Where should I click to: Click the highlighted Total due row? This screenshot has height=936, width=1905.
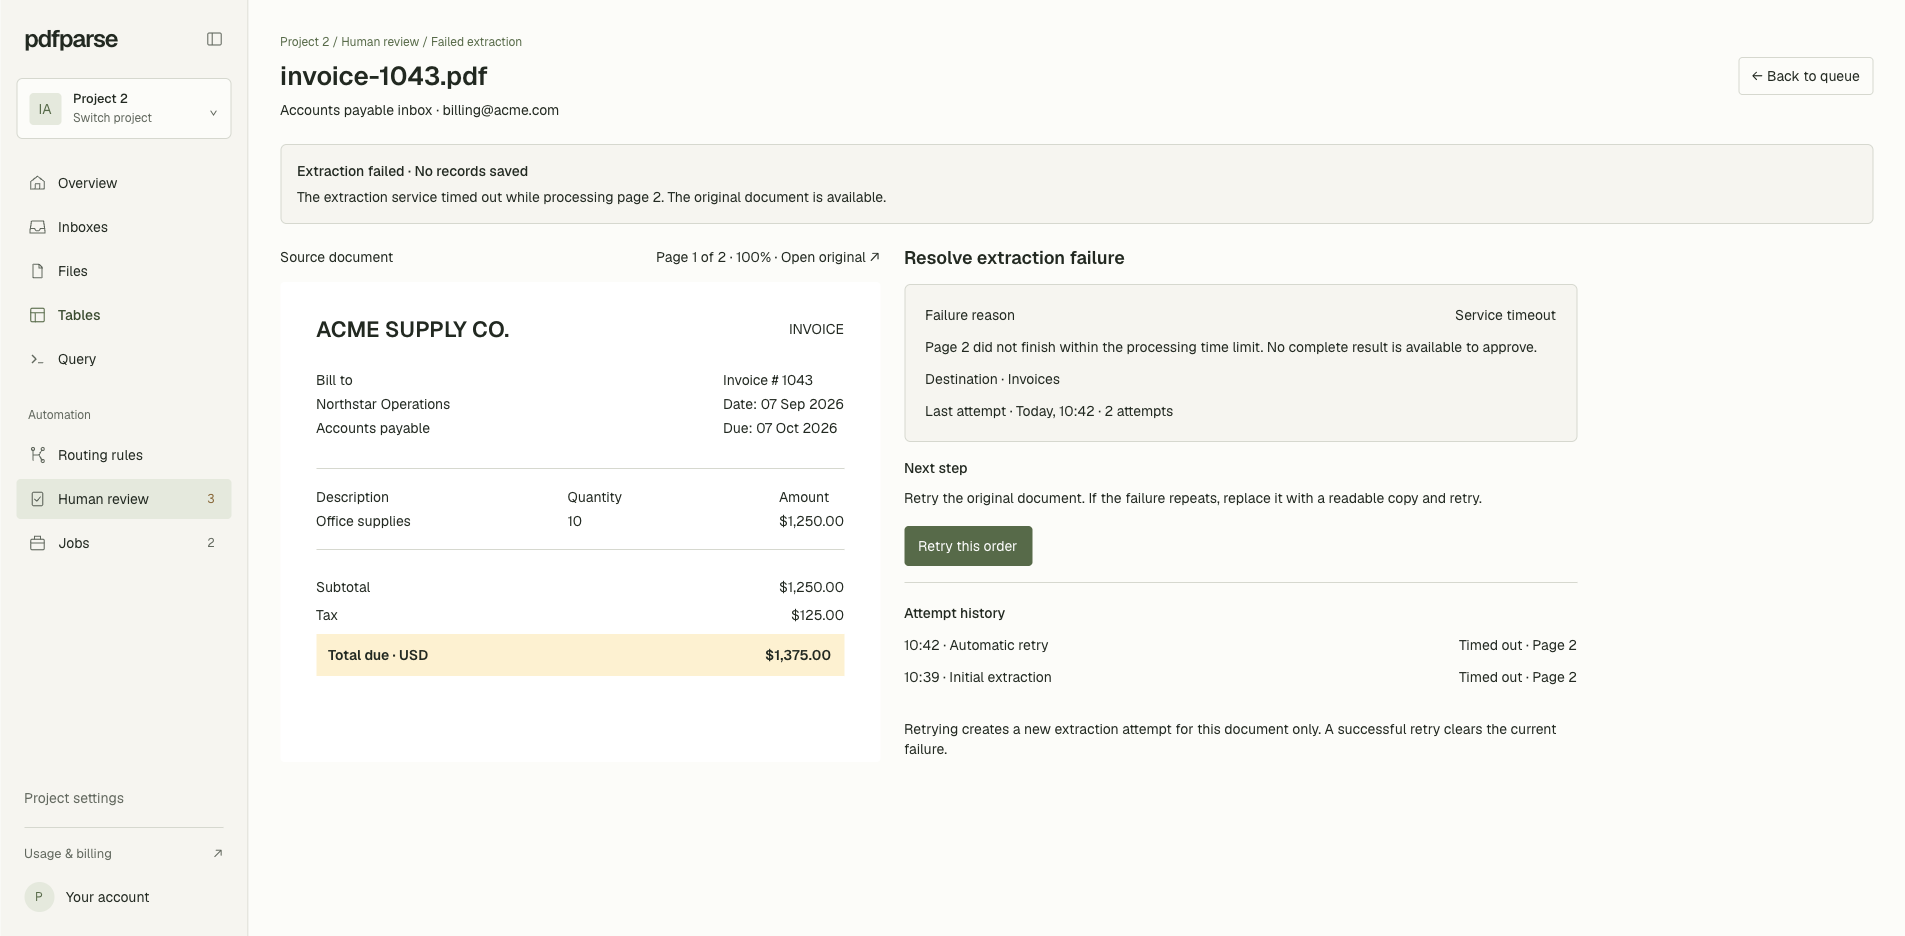pyautogui.click(x=580, y=655)
